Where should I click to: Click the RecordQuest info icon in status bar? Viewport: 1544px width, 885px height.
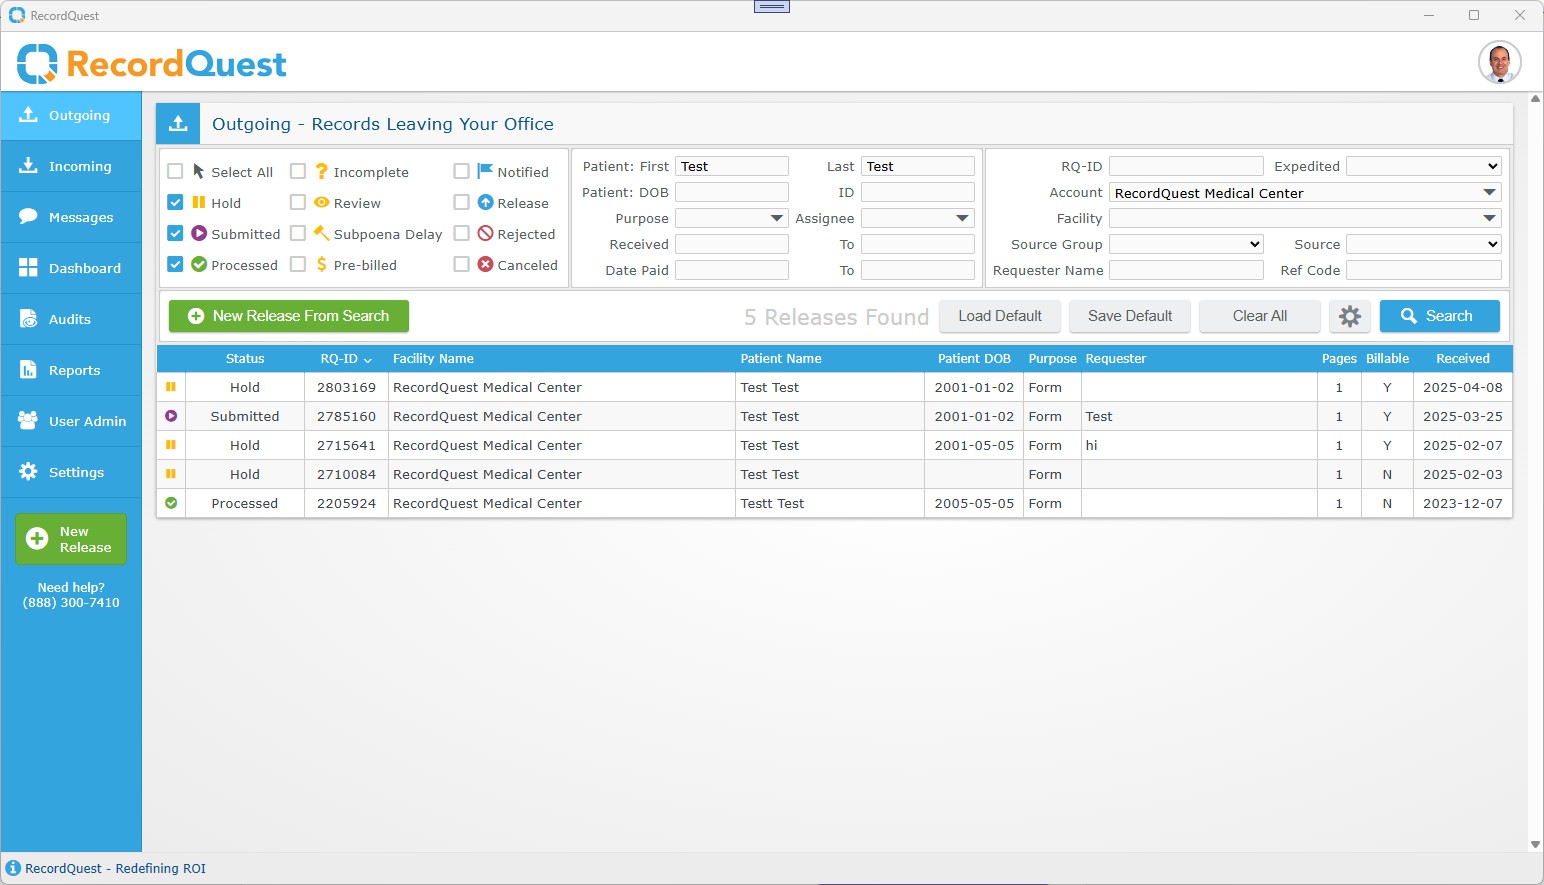click(13, 868)
